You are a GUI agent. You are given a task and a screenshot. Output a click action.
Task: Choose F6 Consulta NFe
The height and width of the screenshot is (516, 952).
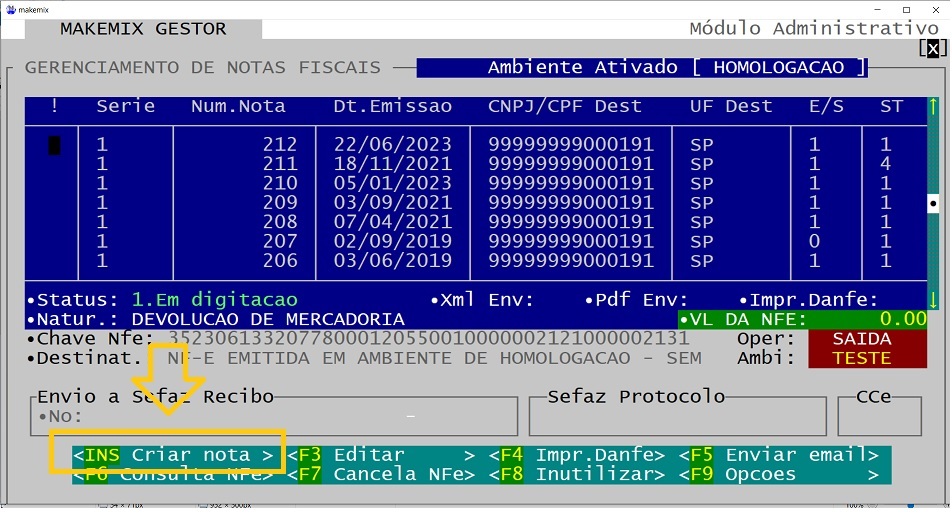click(173, 474)
